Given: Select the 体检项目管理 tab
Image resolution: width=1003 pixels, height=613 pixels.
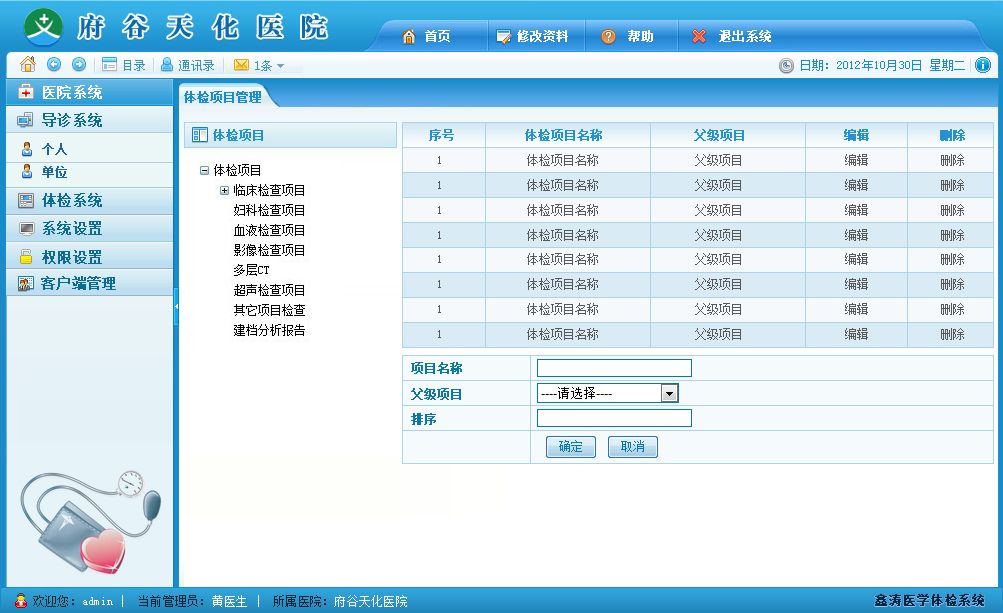Looking at the screenshot, I should click(x=223, y=97).
